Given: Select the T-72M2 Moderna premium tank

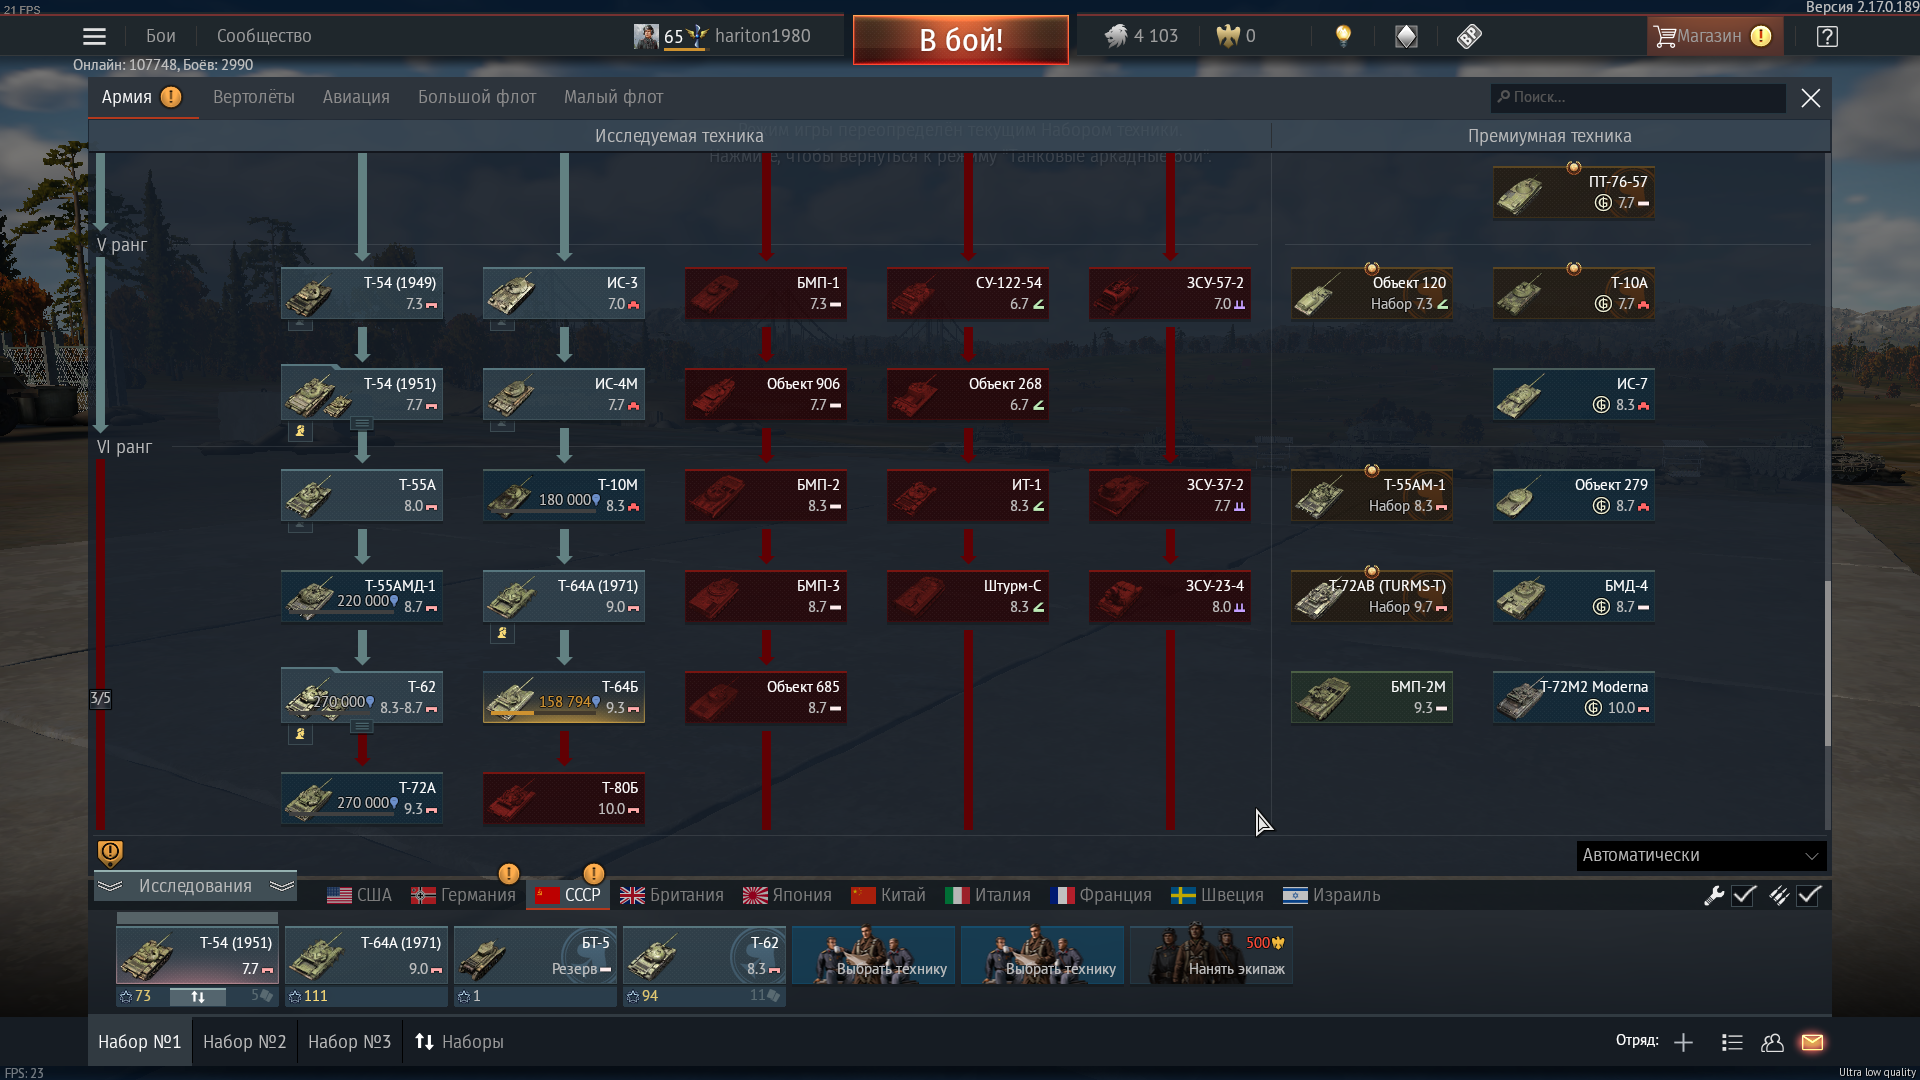Looking at the screenshot, I should click(x=1574, y=697).
